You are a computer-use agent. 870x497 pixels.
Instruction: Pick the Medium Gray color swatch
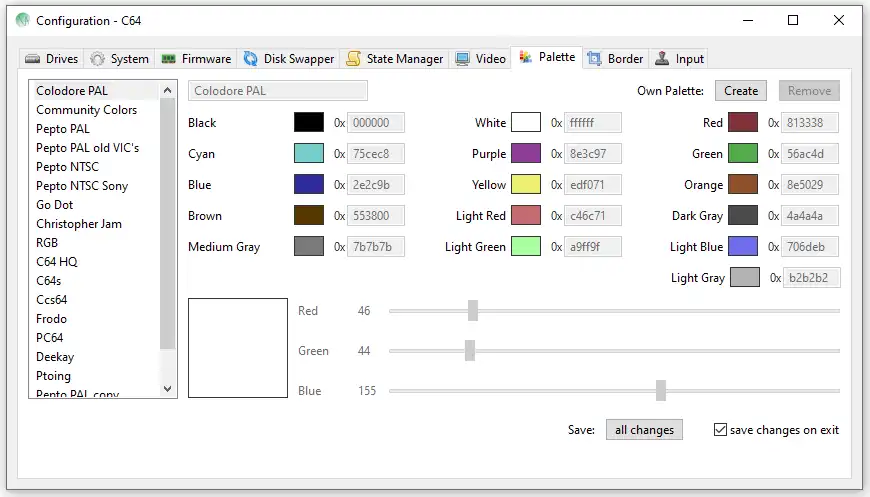(x=309, y=247)
